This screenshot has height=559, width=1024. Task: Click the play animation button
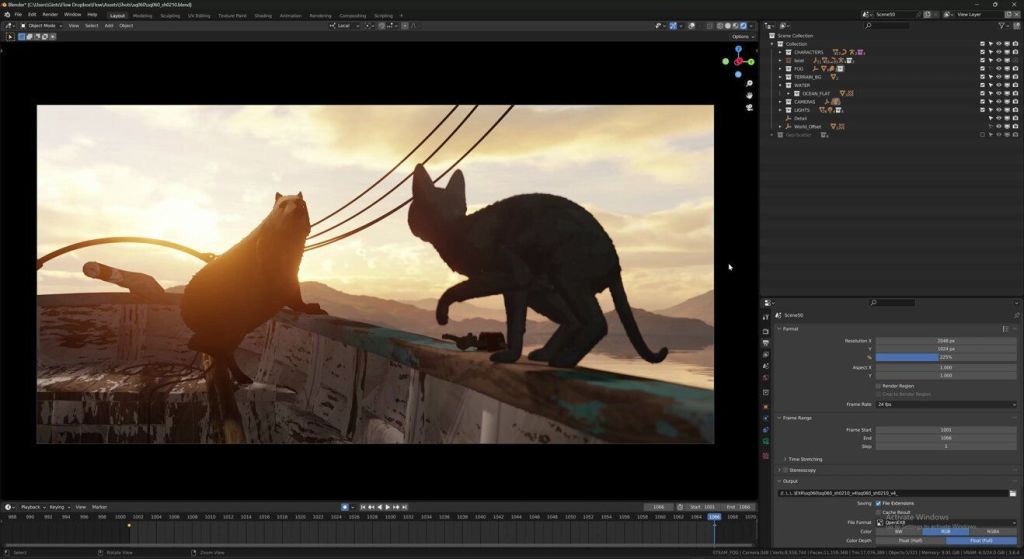(388, 507)
